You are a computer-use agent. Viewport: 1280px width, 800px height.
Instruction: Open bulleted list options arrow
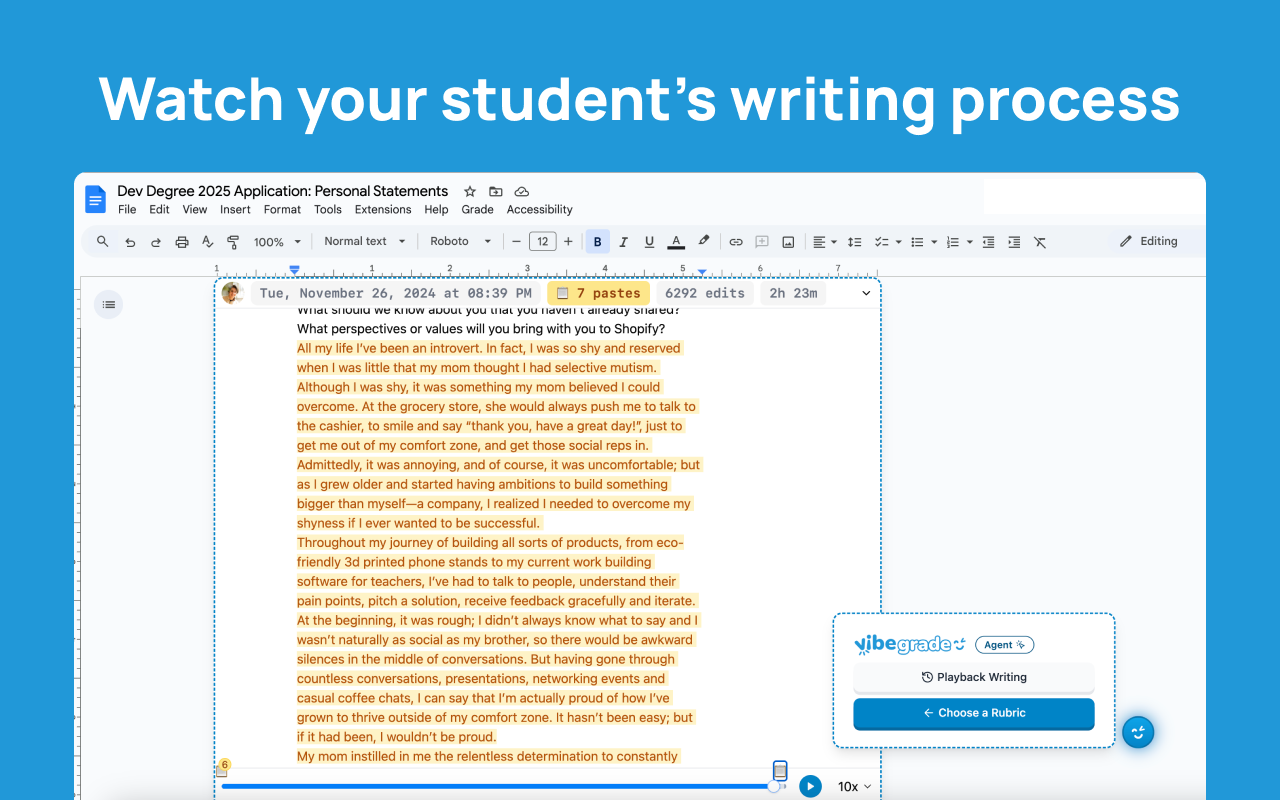coord(934,242)
